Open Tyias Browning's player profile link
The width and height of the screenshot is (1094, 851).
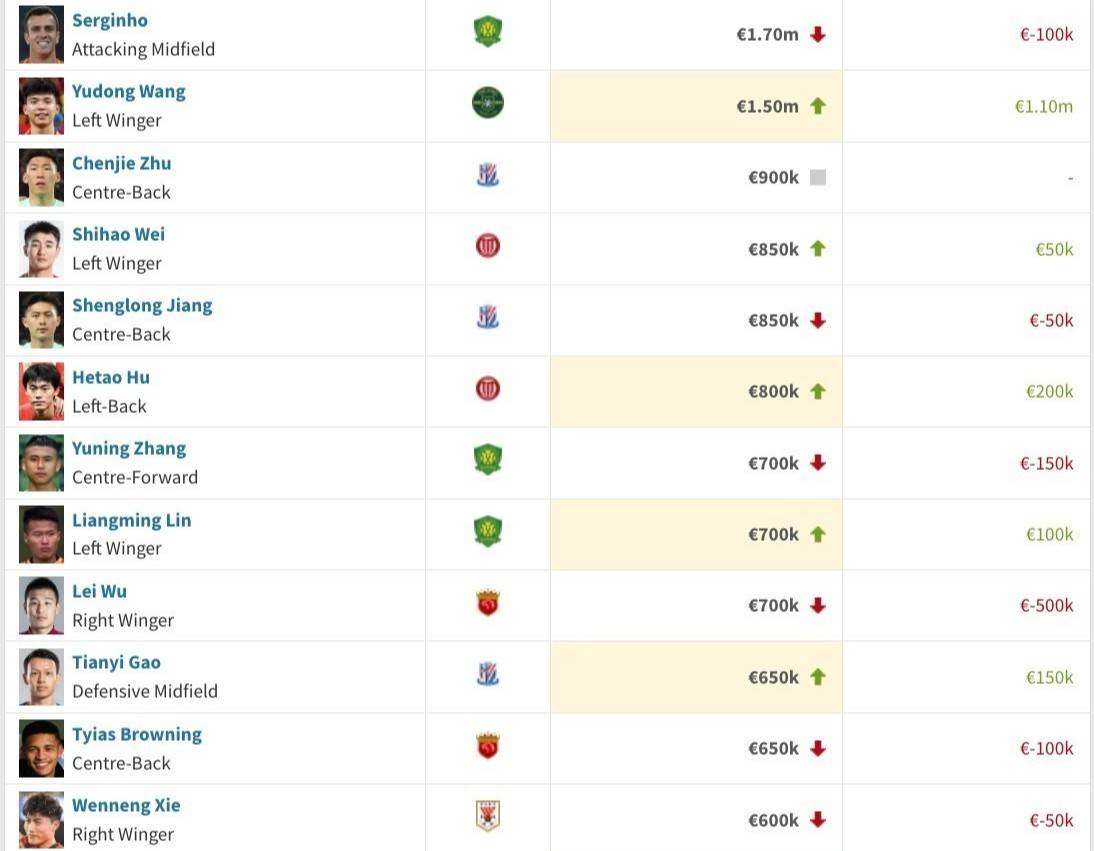137,735
